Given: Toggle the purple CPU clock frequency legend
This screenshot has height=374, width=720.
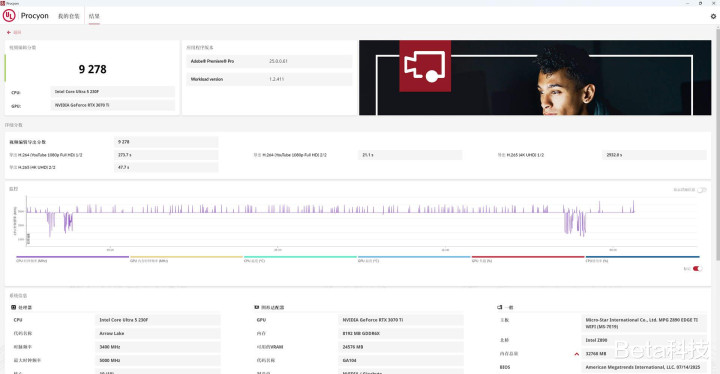Looking at the screenshot, I should (73, 259).
